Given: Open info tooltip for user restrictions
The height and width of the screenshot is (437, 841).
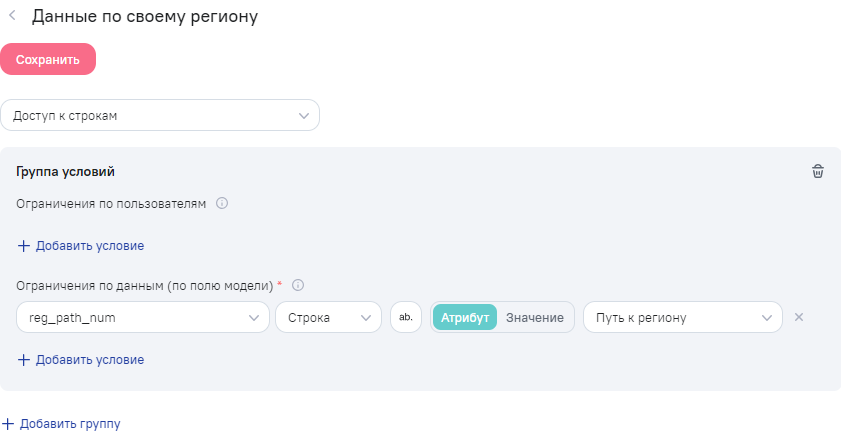Looking at the screenshot, I should (222, 203).
